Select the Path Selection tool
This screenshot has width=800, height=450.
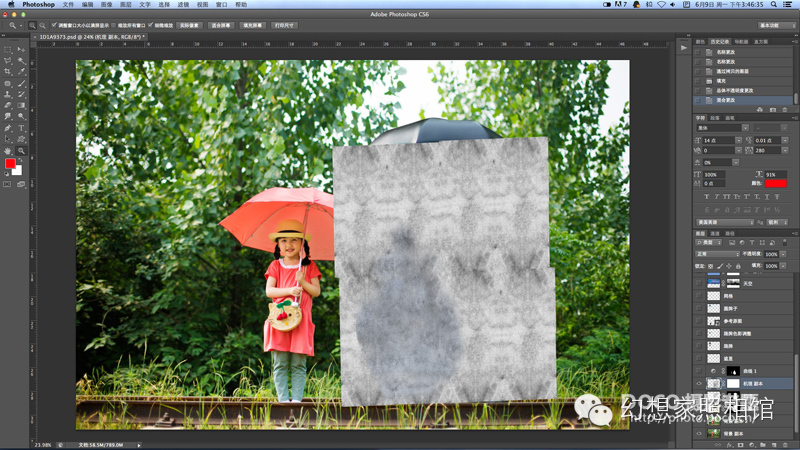point(8,139)
